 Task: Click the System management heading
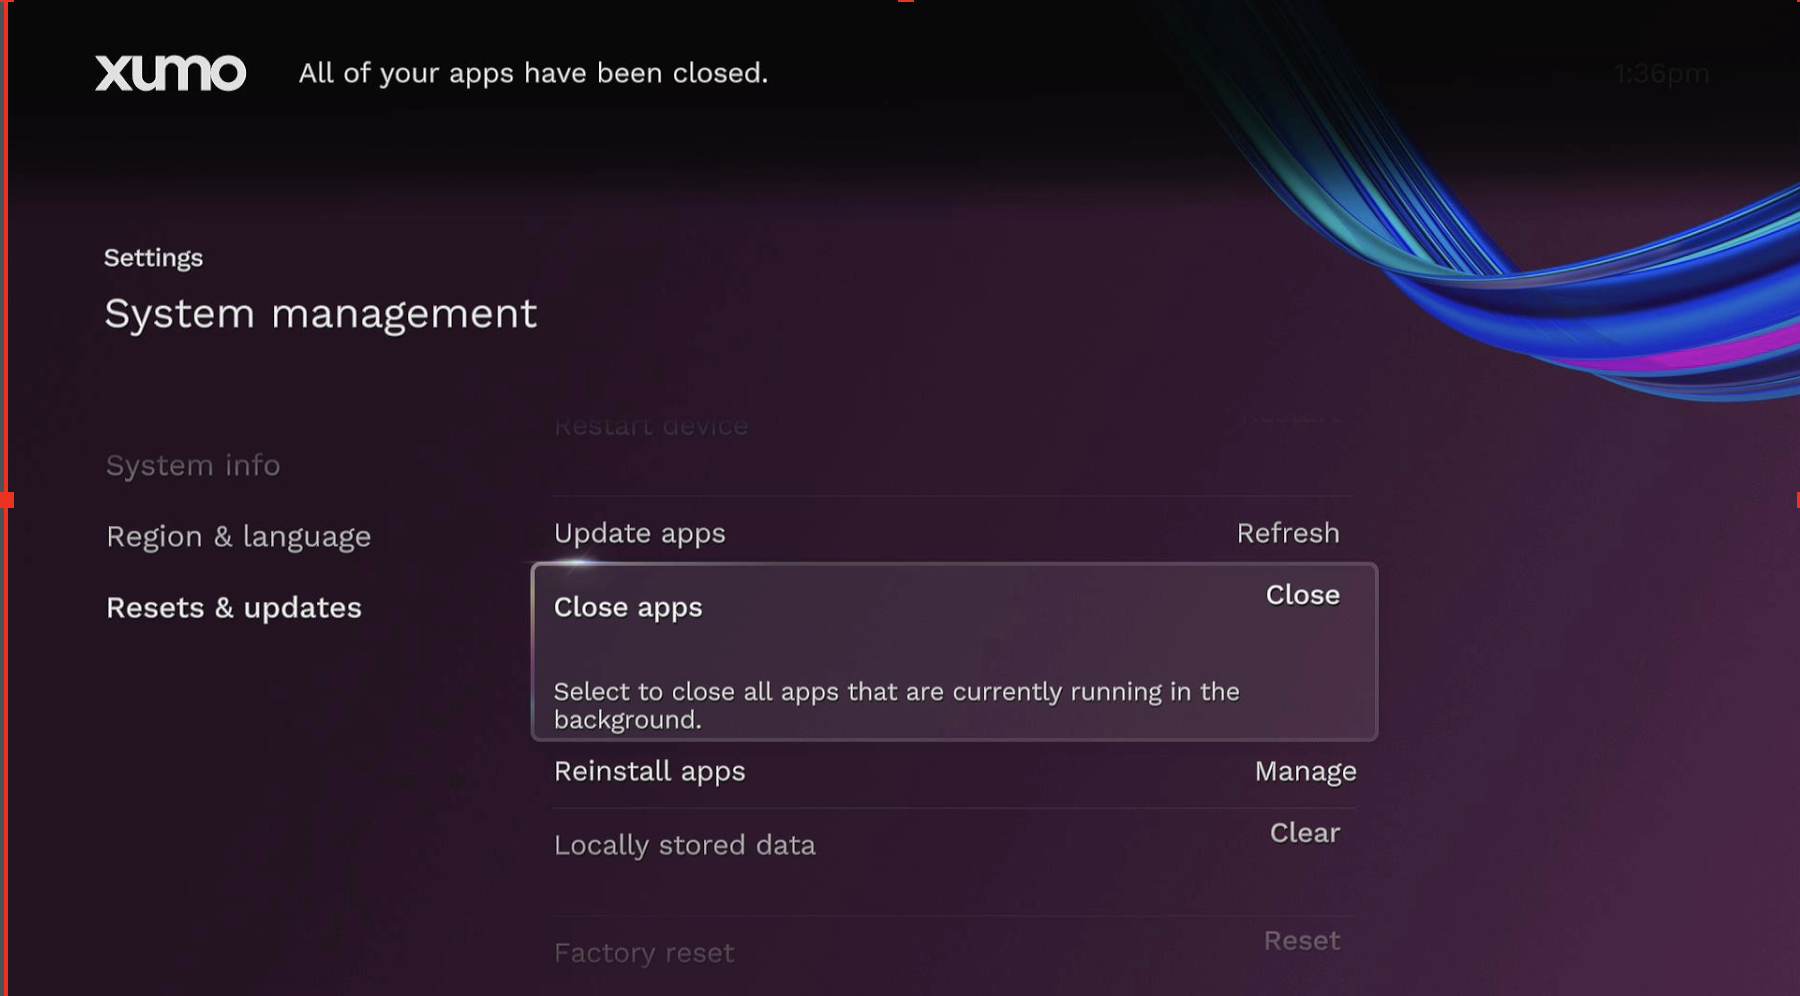pos(320,314)
